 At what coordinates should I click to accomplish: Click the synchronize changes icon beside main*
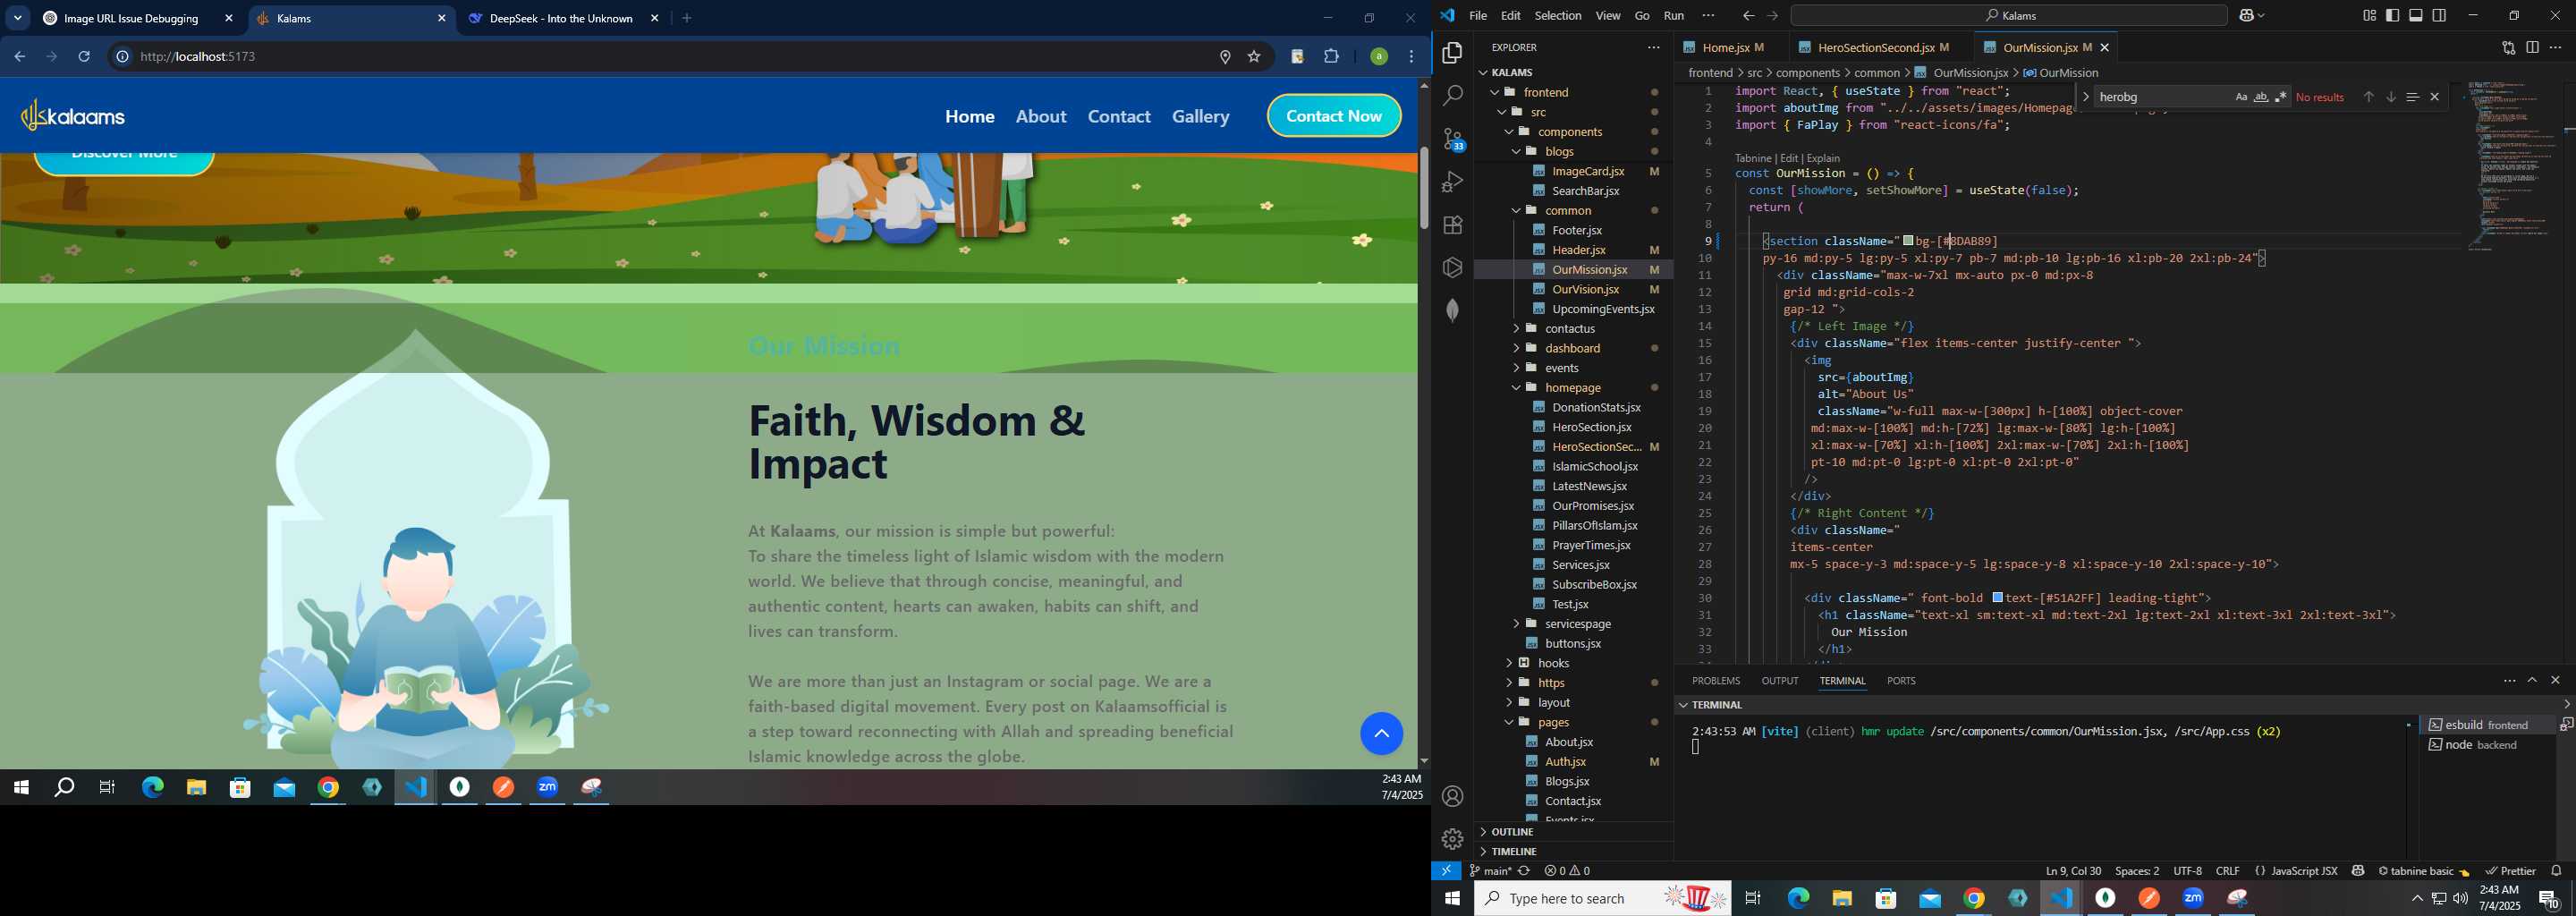click(x=1524, y=871)
